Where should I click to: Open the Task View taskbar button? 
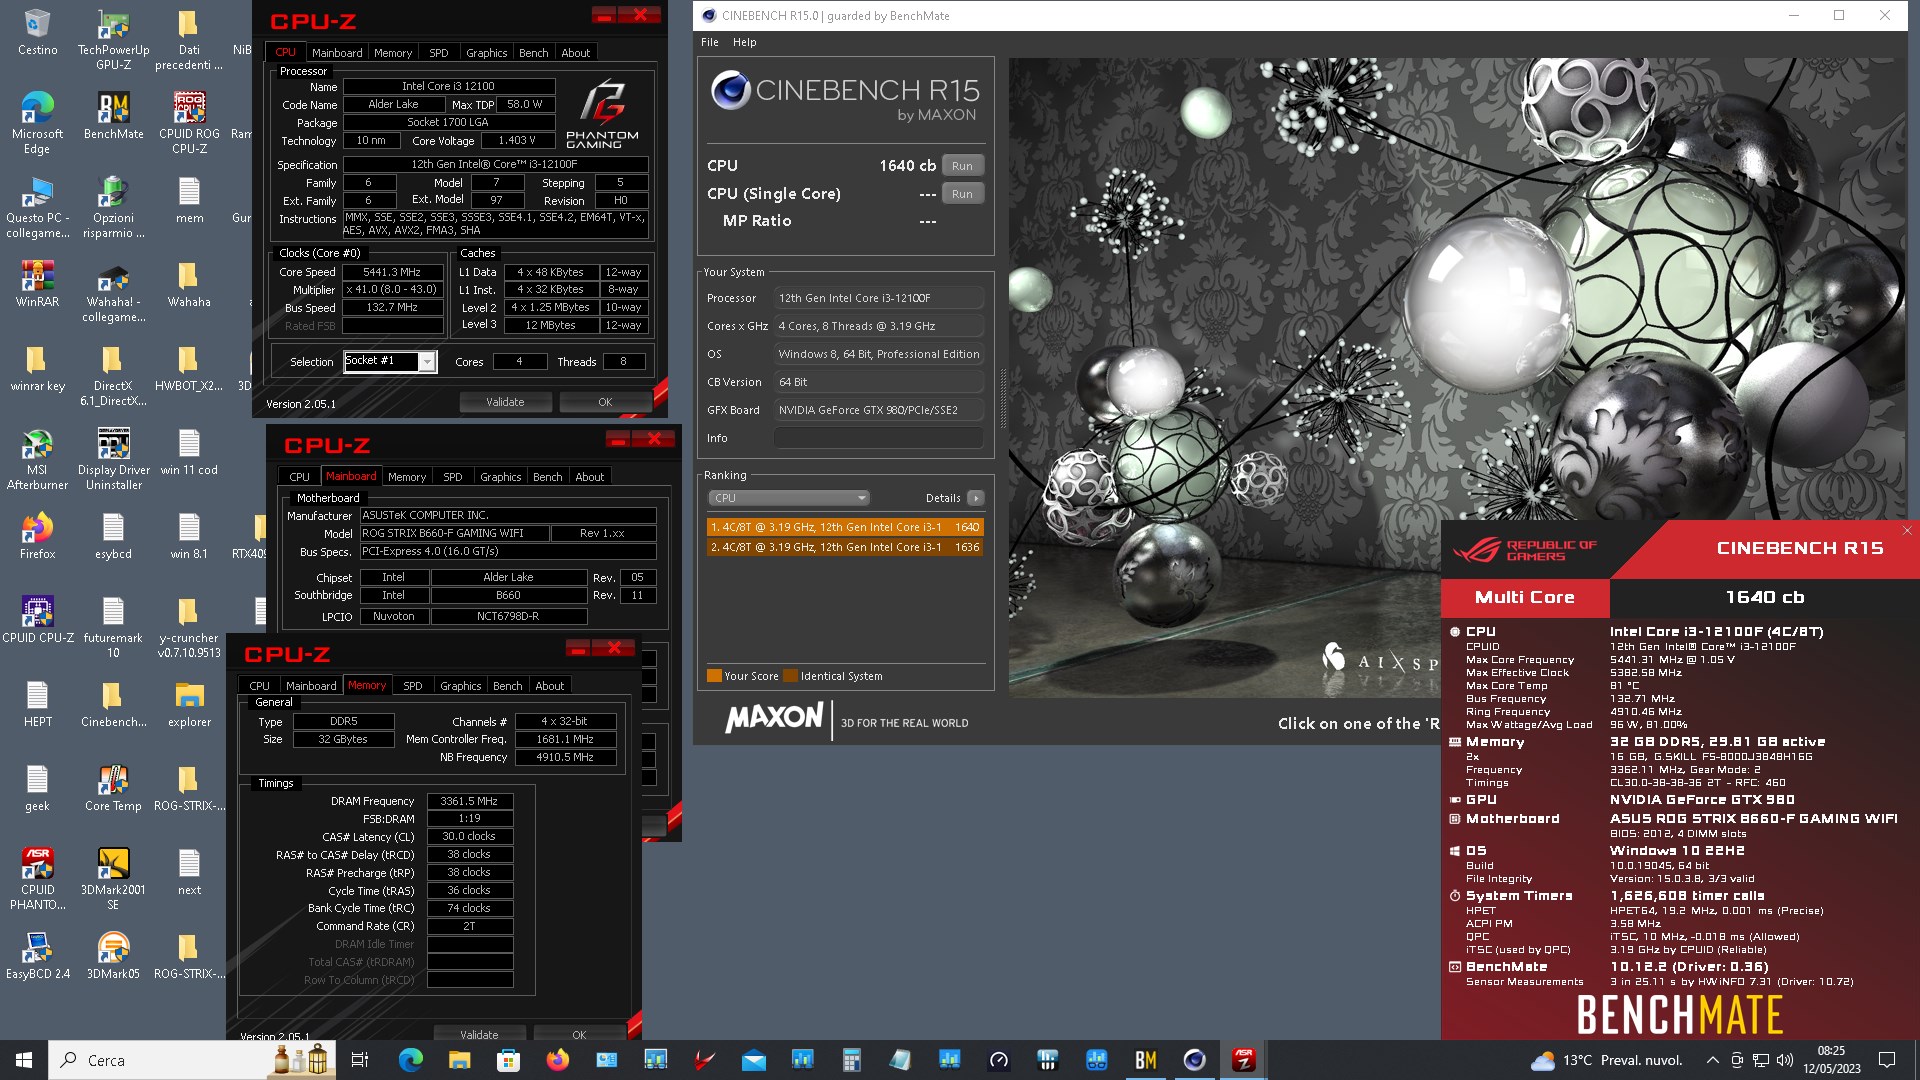pos(360,1060)
